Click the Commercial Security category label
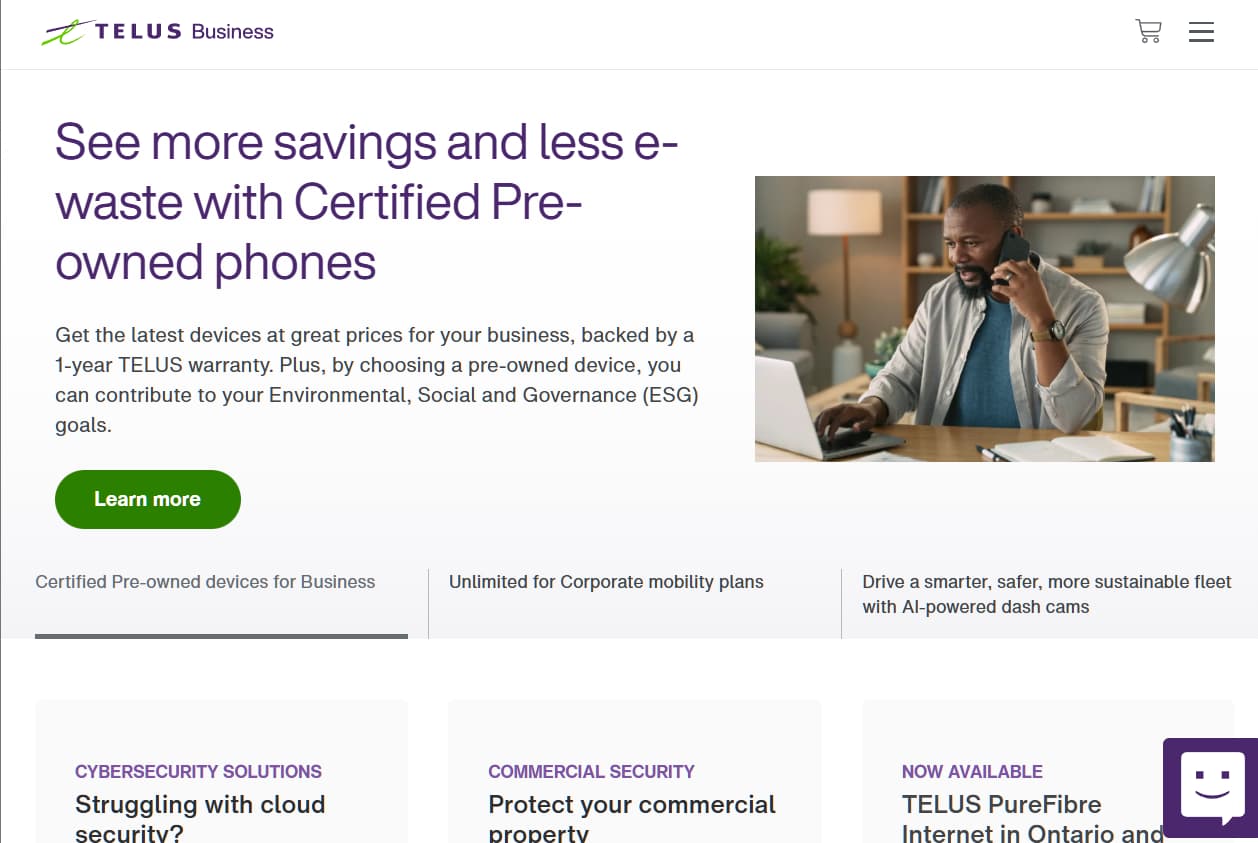Screen dimensions: 1258x843 [x=591, y=772]
